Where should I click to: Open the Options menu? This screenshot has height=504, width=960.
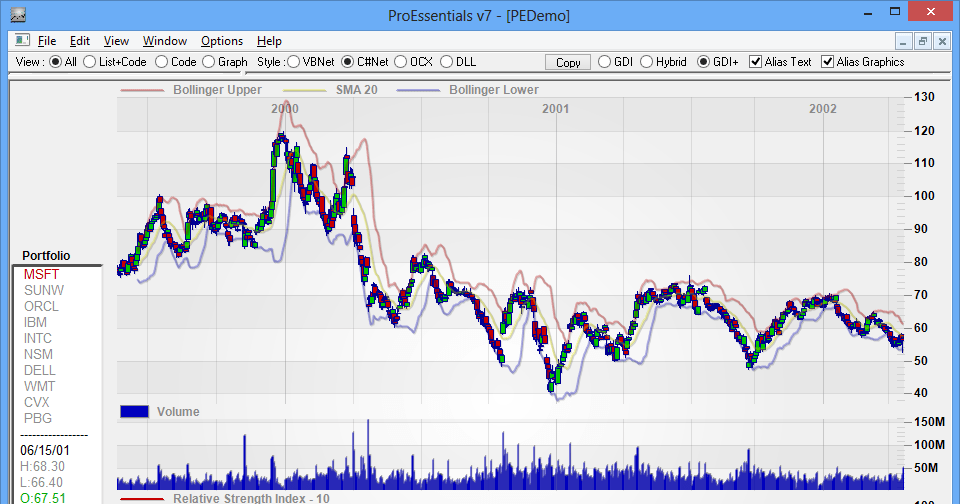pyautogui.click(x=221, y=41)
